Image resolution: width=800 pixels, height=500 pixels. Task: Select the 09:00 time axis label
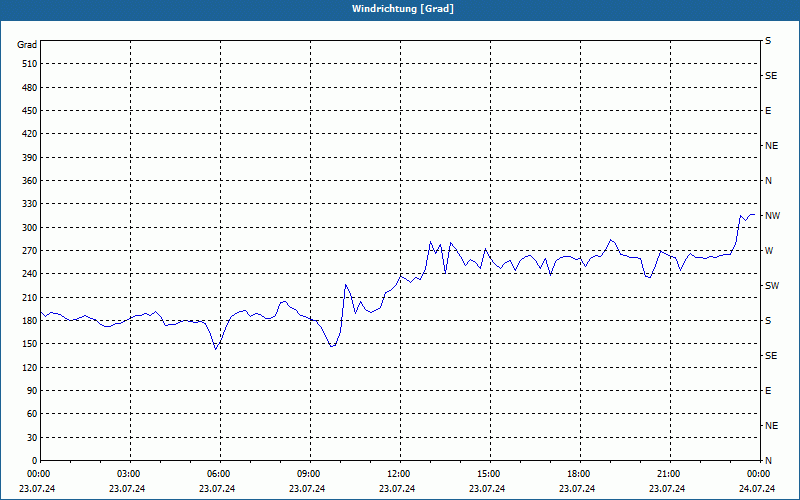click(x=309, y=474)
